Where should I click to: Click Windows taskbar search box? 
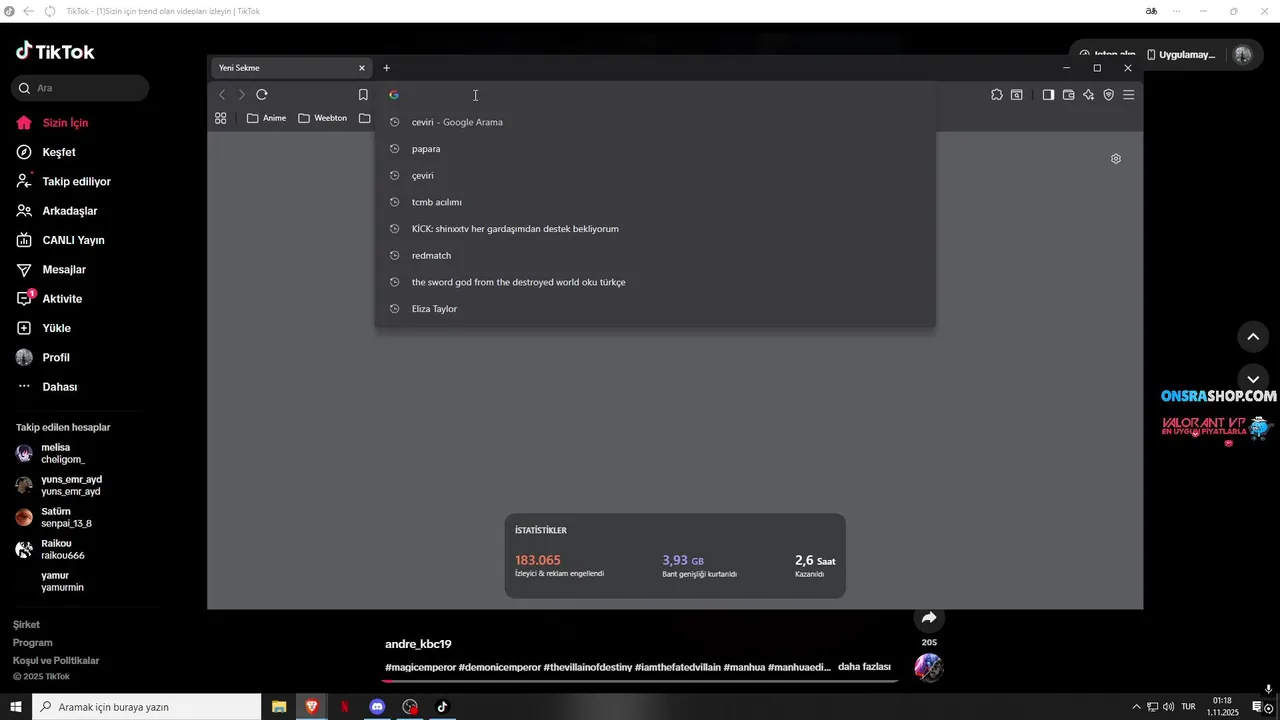147,707
